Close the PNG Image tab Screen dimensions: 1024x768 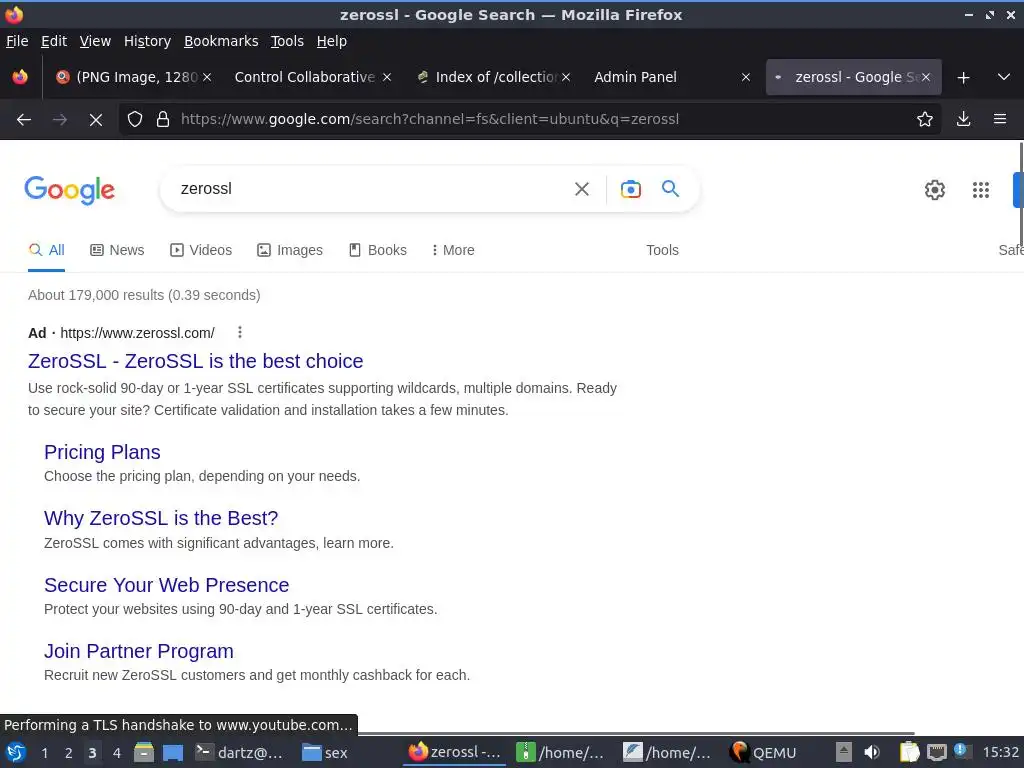207,77
